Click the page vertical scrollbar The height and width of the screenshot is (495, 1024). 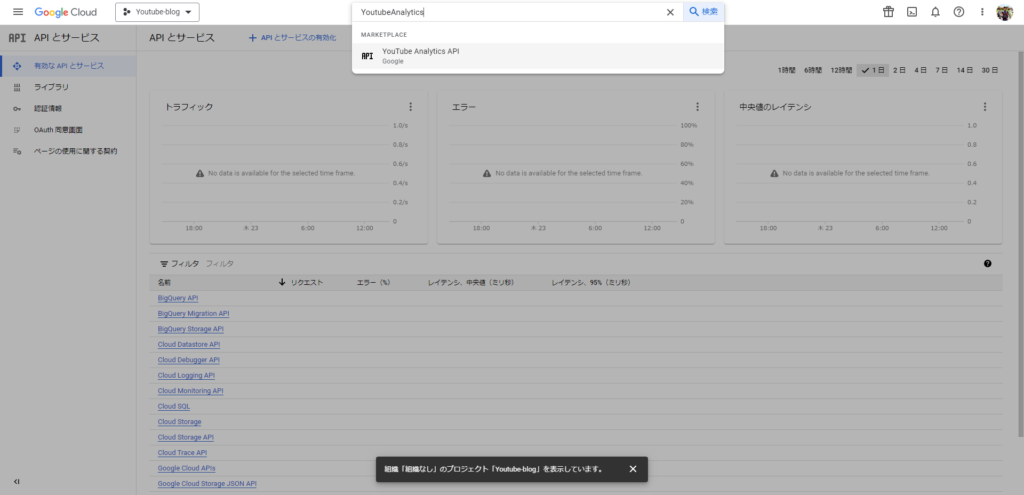click(1021, 242)
